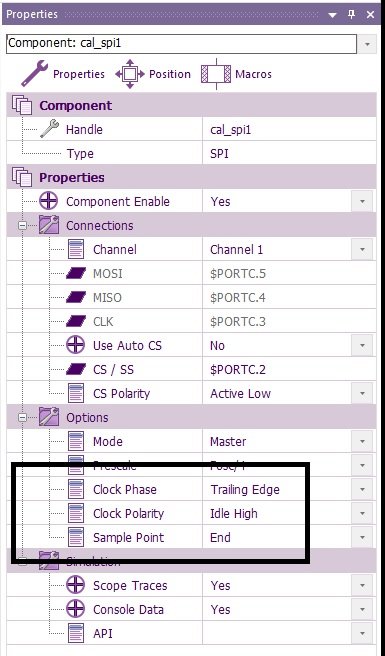This screenshot has width=385, height=656.
Task: Click the Component Enable circle icon
Action: click(x=49, y=202)
